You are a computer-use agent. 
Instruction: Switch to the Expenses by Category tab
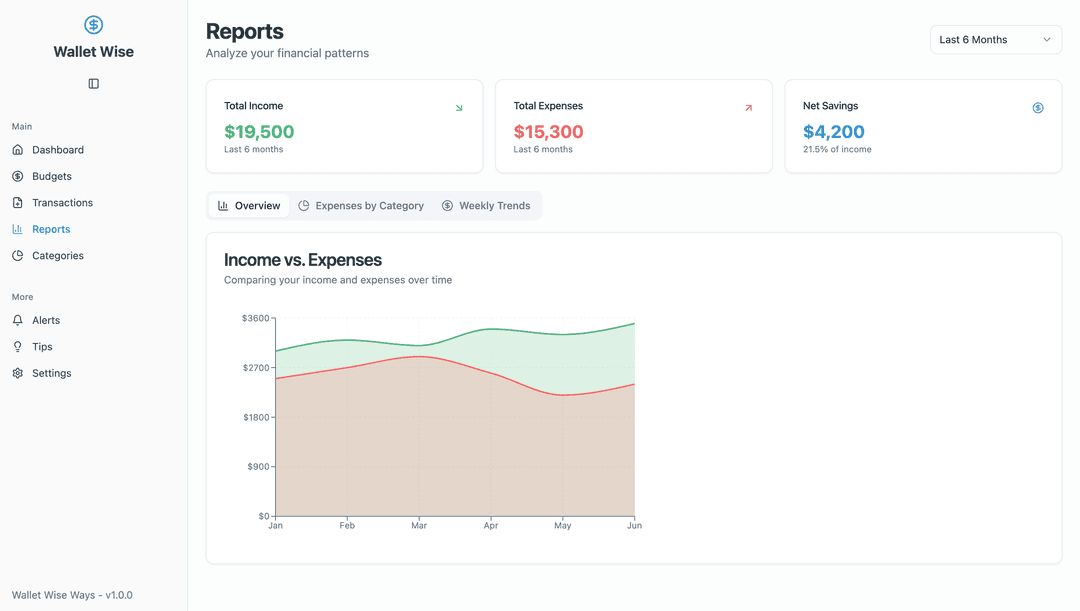click(x=361, y=205)
